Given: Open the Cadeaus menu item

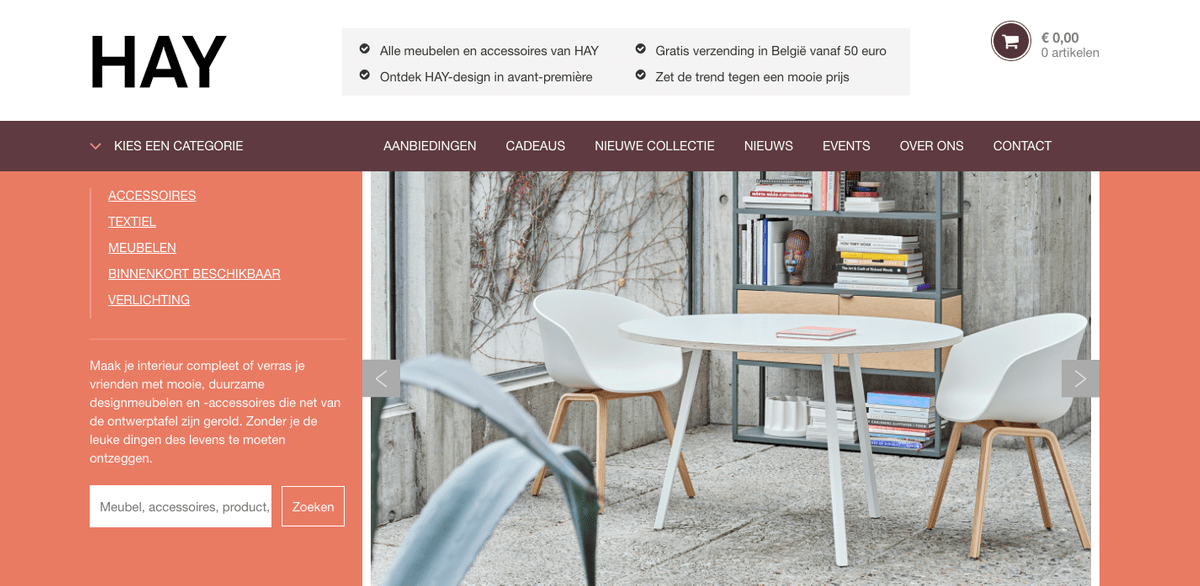Looking at the screenshot, I should tap(535, 146).
